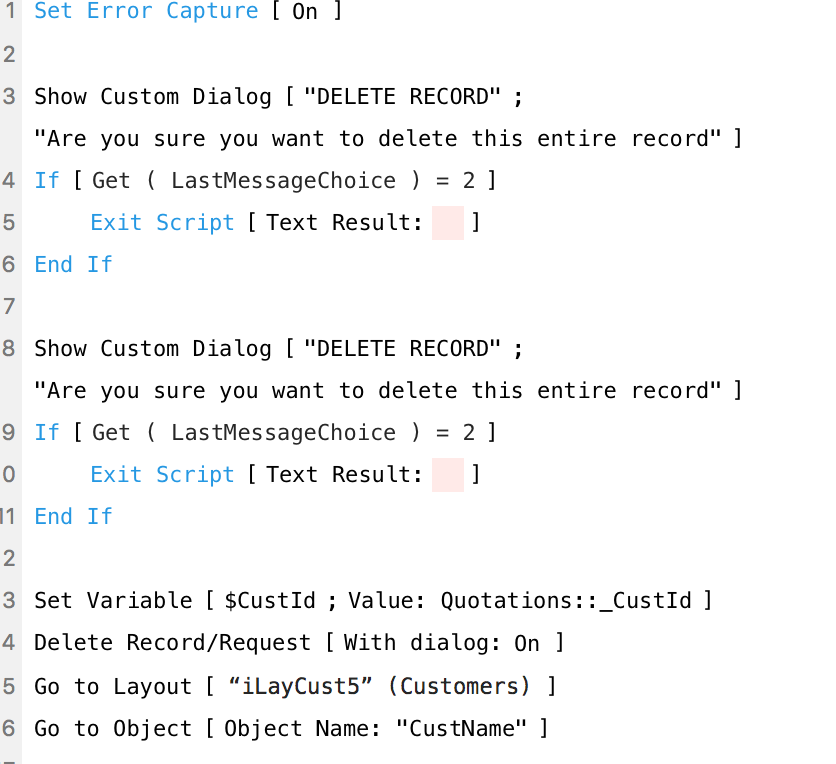Select the If step on line 4

[265, 181]
